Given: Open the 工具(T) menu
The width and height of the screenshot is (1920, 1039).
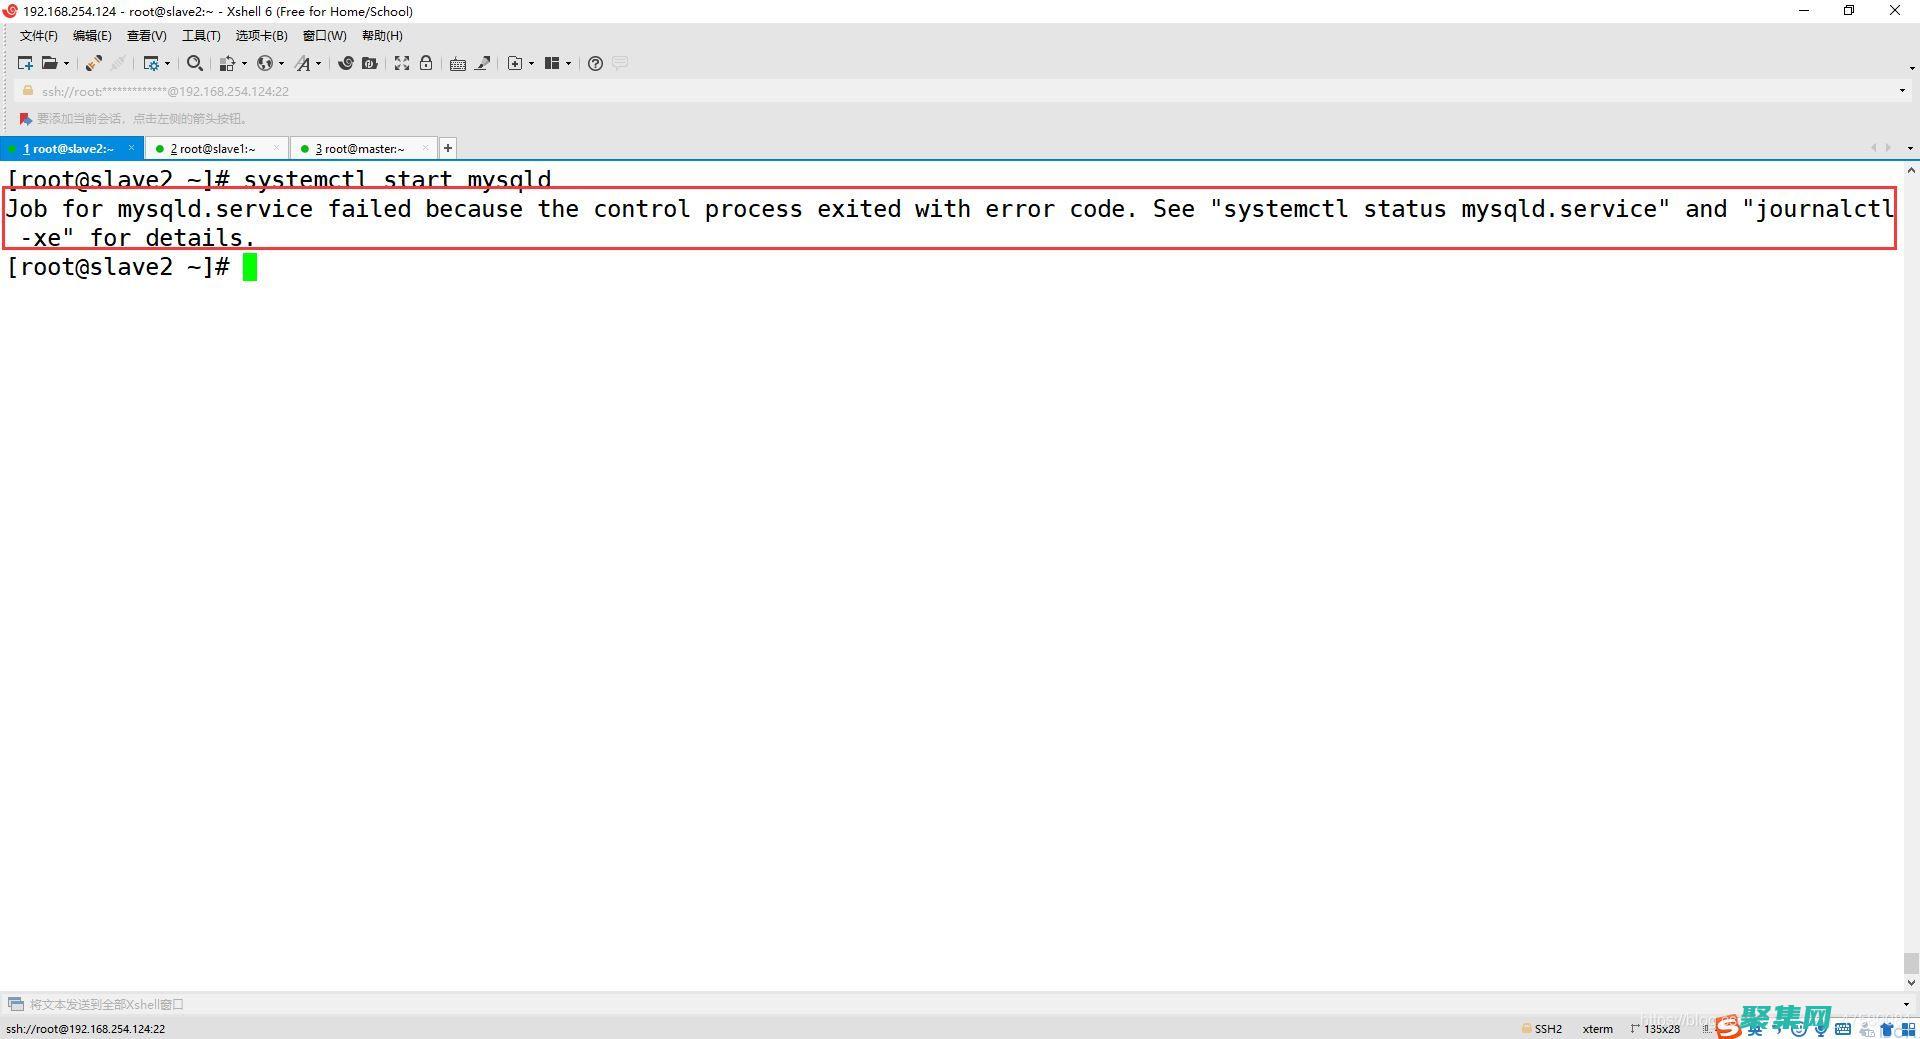Looking at the screenshot, I should [x=200, y=35].
